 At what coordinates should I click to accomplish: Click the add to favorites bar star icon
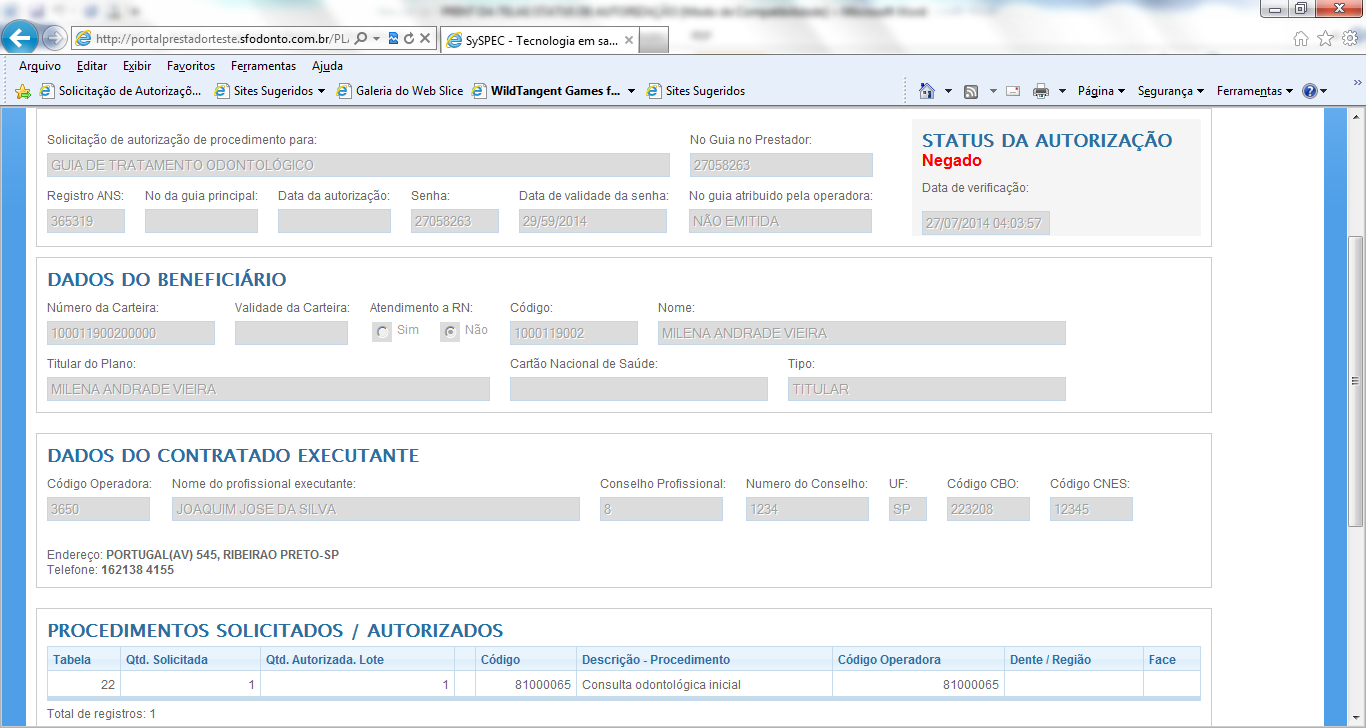(23, 91)
